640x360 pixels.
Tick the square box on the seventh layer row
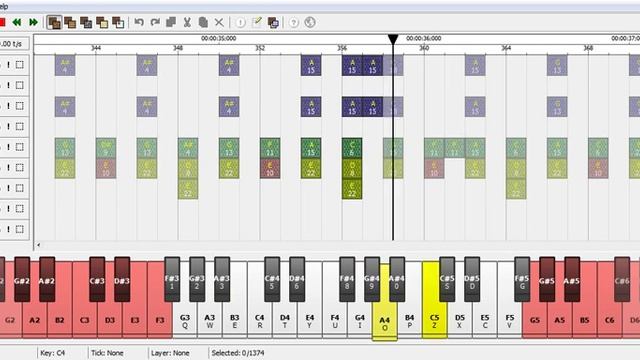point(20,188)
